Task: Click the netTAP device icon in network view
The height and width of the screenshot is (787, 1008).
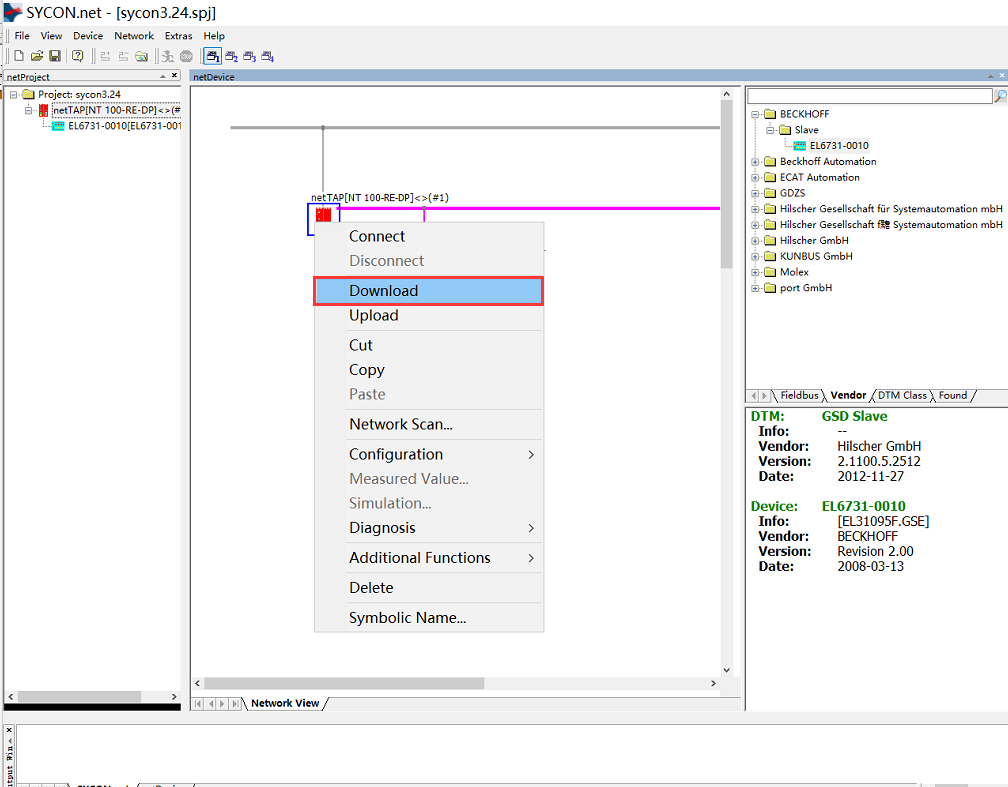Action: (323, 215)
